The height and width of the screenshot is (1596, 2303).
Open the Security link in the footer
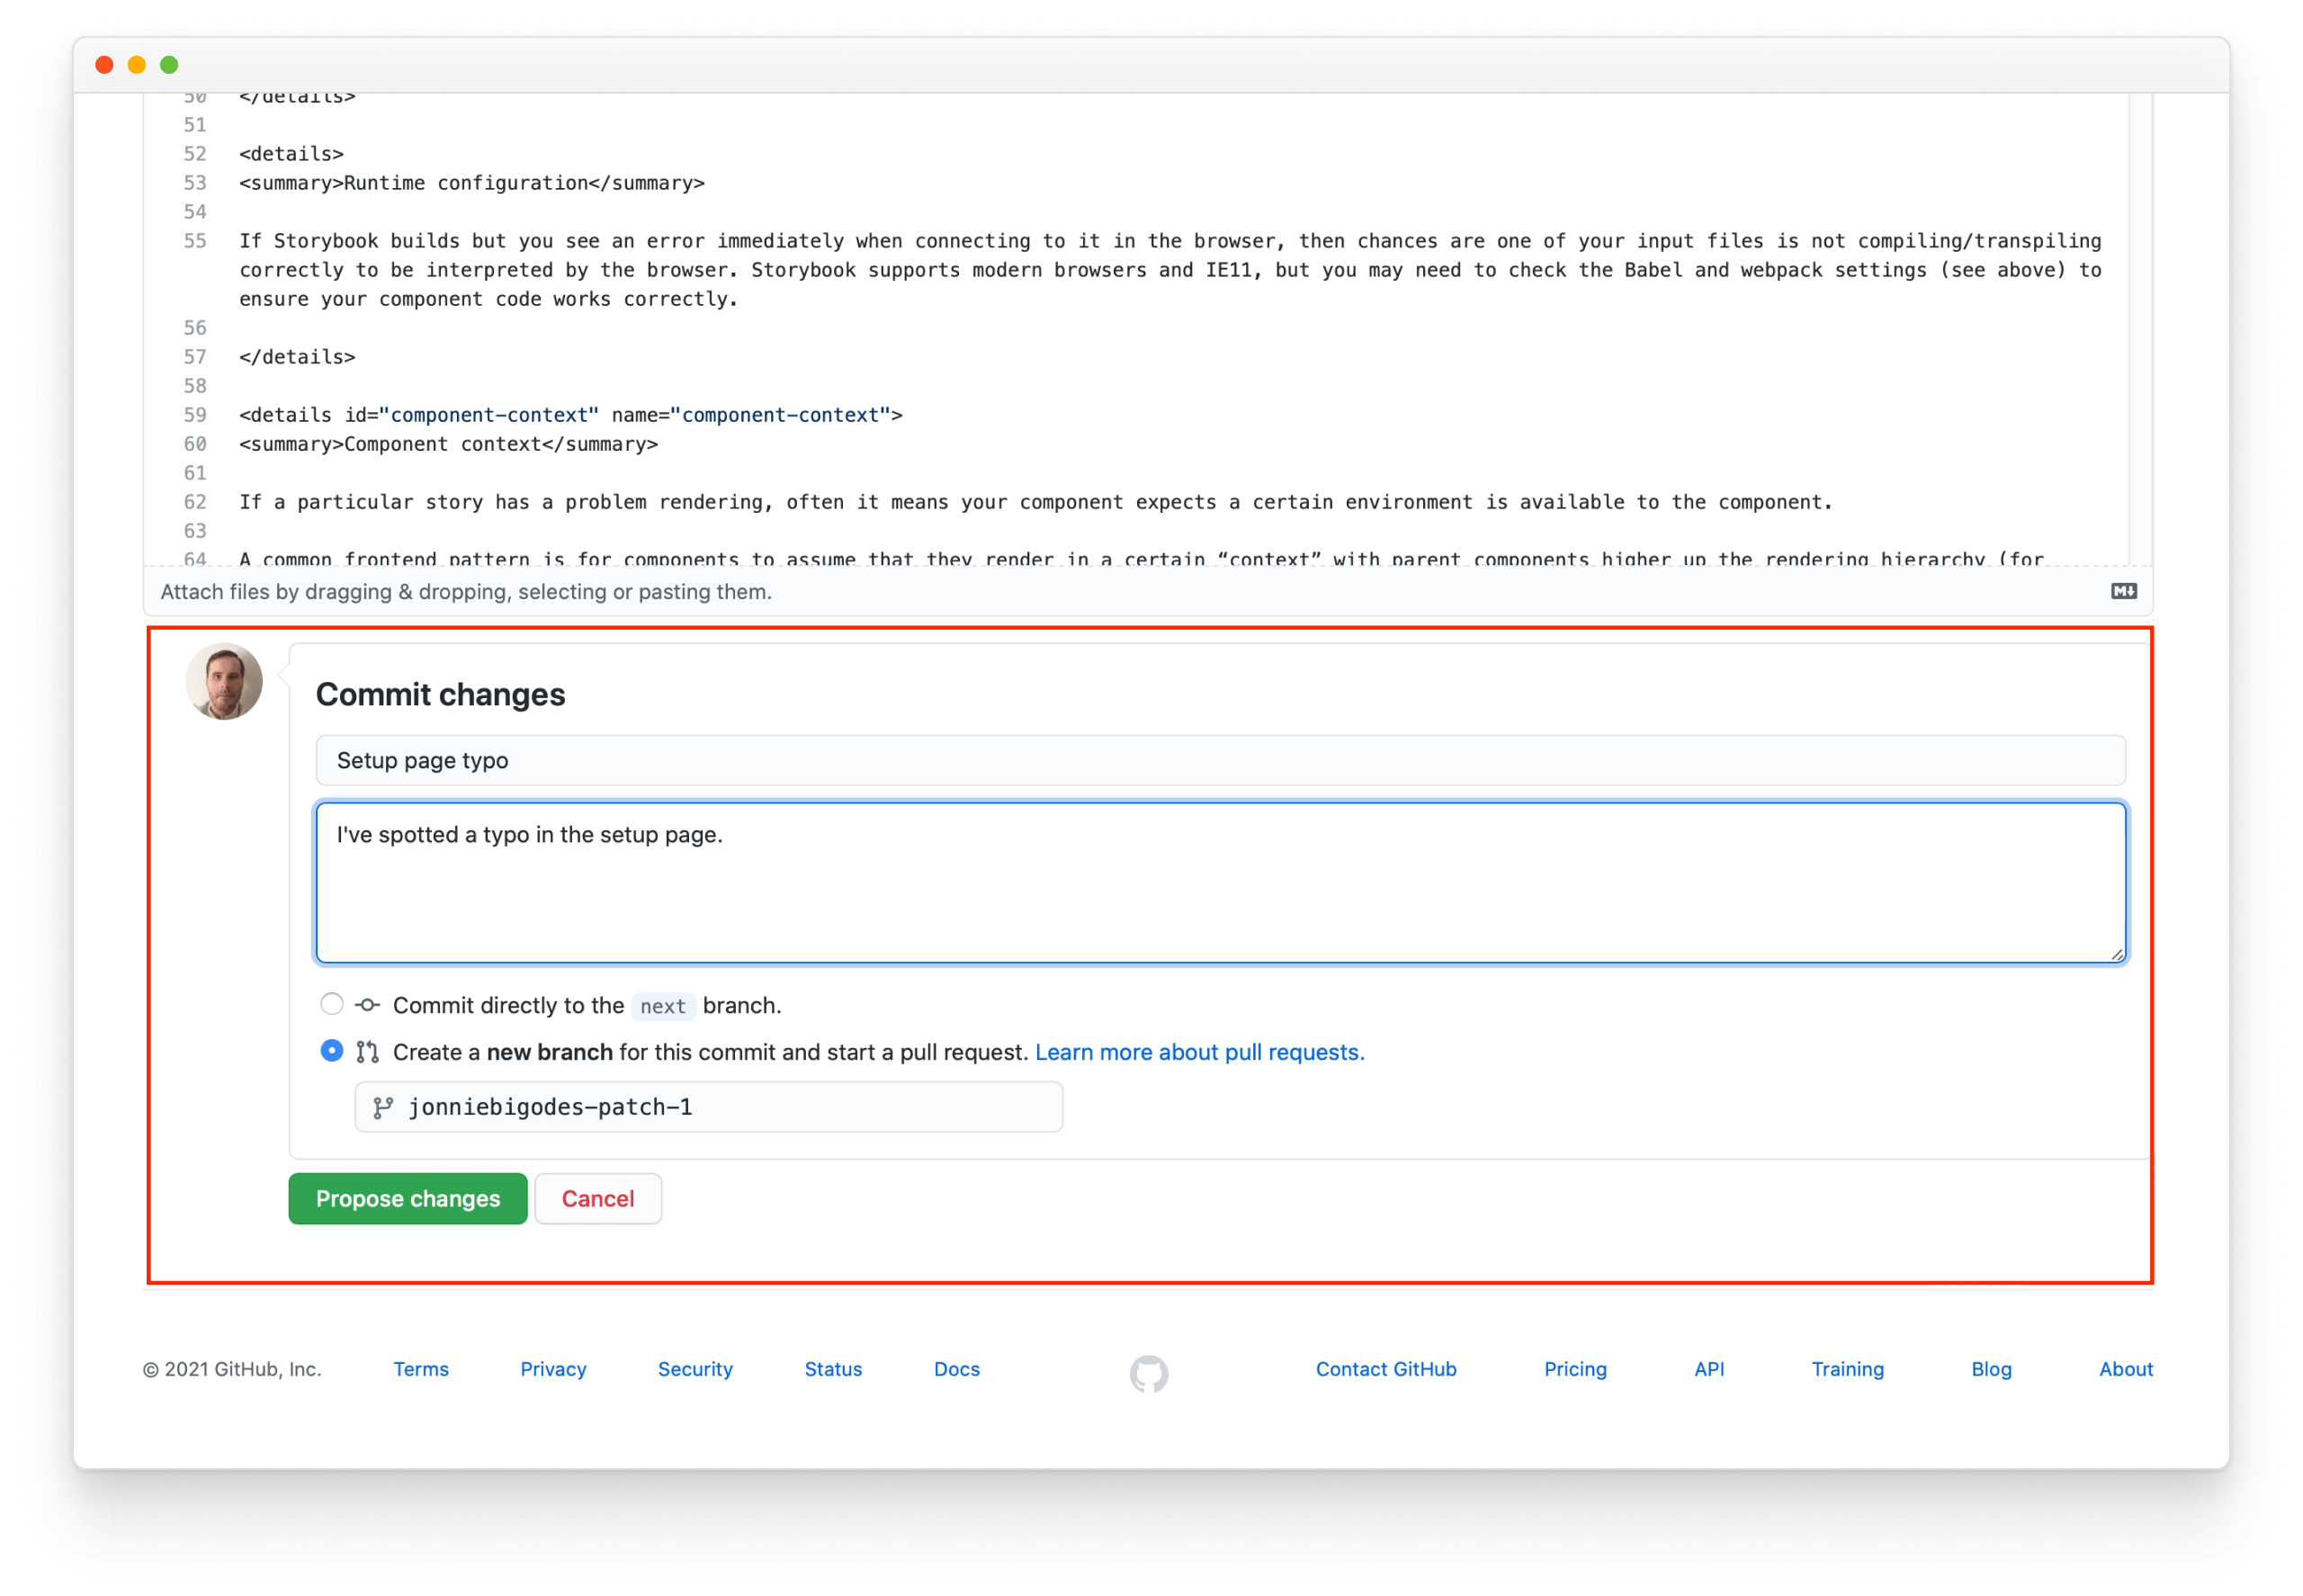click(694, 1369)
